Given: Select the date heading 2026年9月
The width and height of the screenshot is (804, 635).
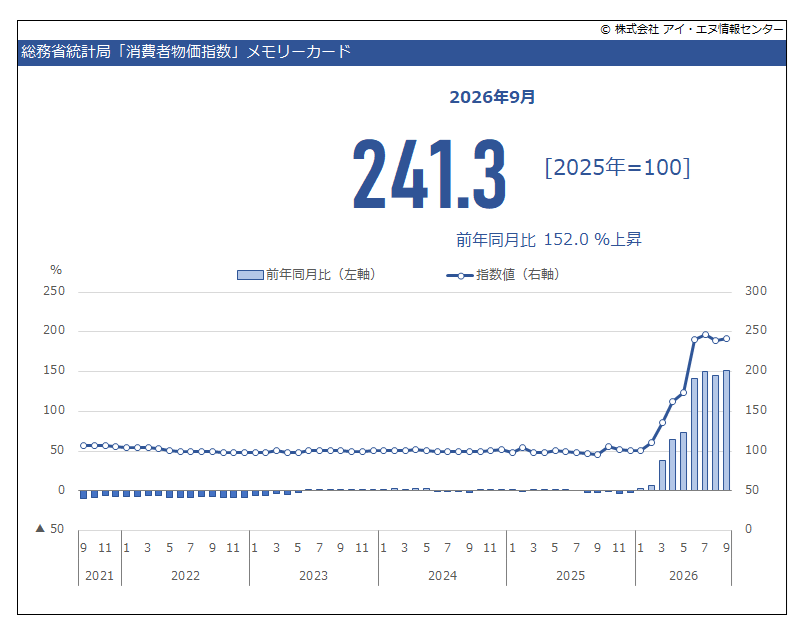Looking at the screenshot, I should click(x=492, y=97).
